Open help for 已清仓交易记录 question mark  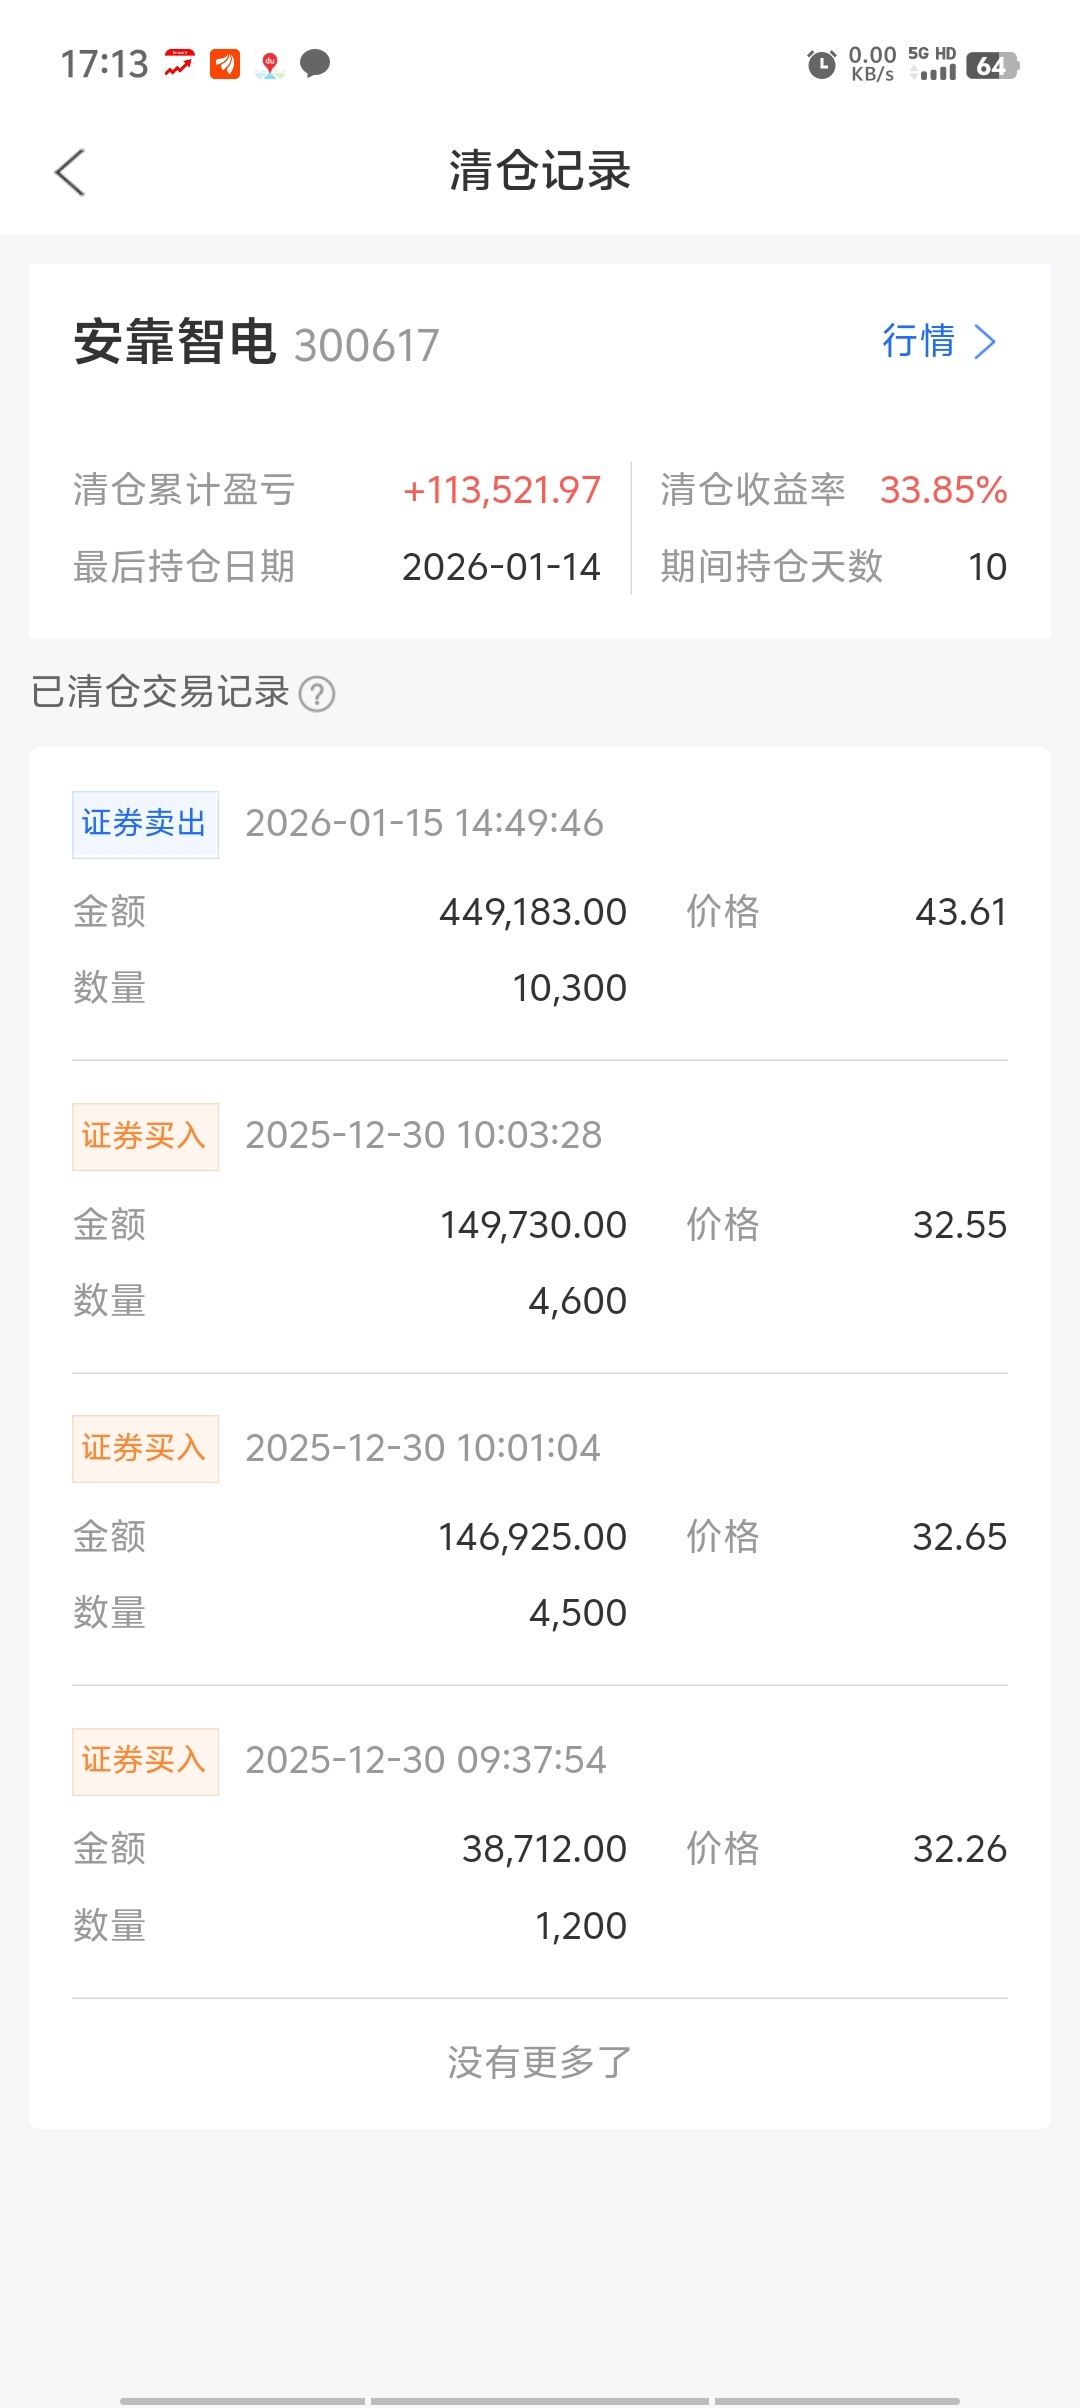coord(317,693)
